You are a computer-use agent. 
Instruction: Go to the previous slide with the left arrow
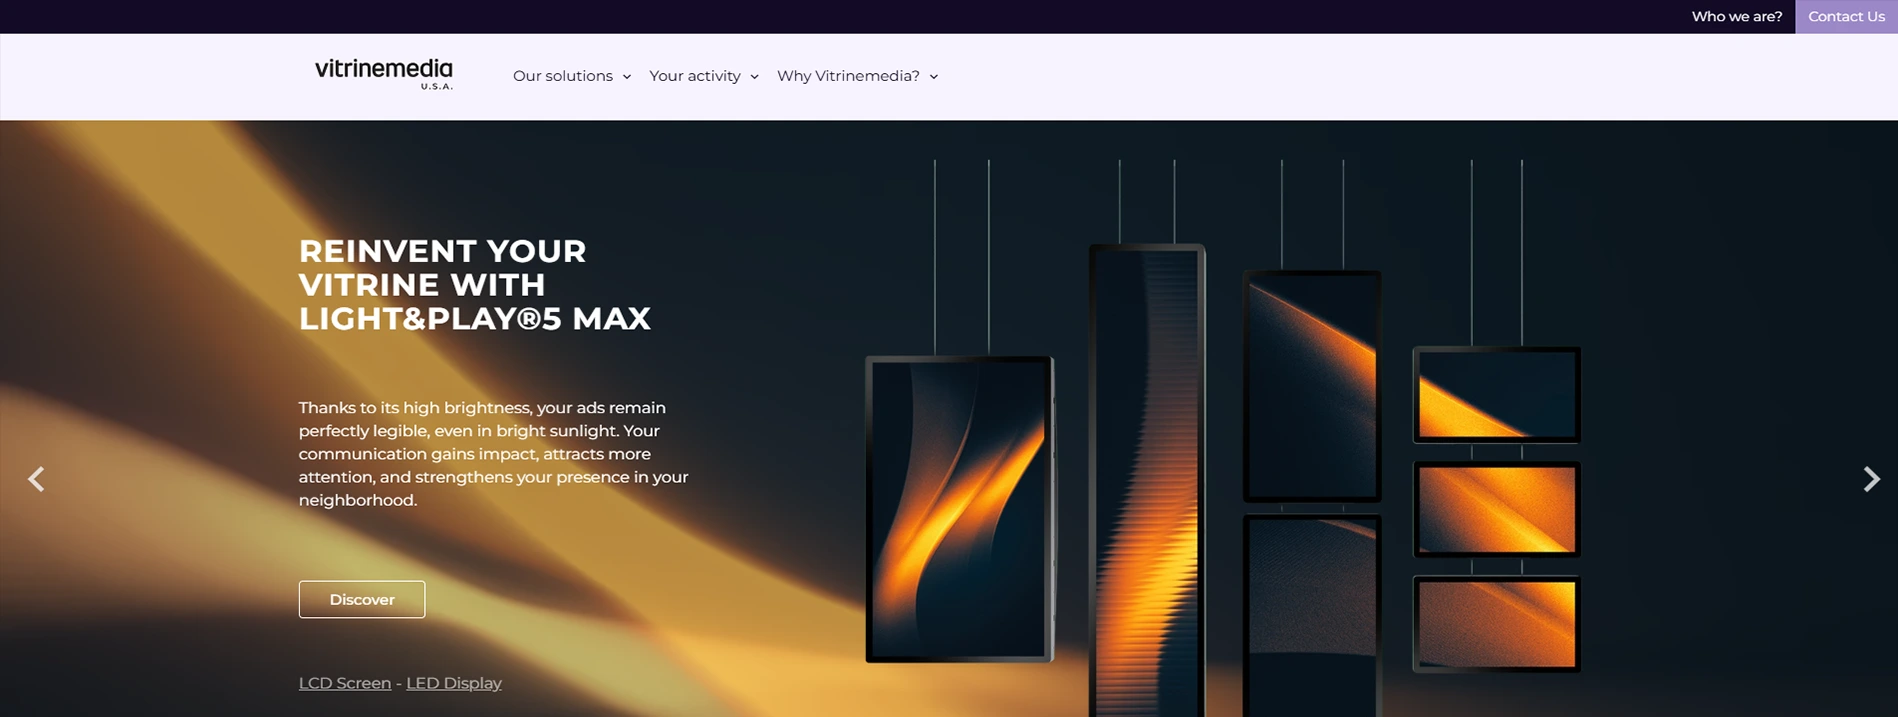tap(36, 479)
